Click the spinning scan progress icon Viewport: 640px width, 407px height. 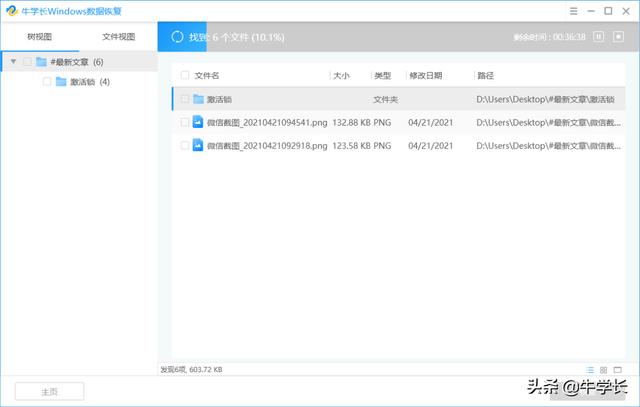(177, 37)
